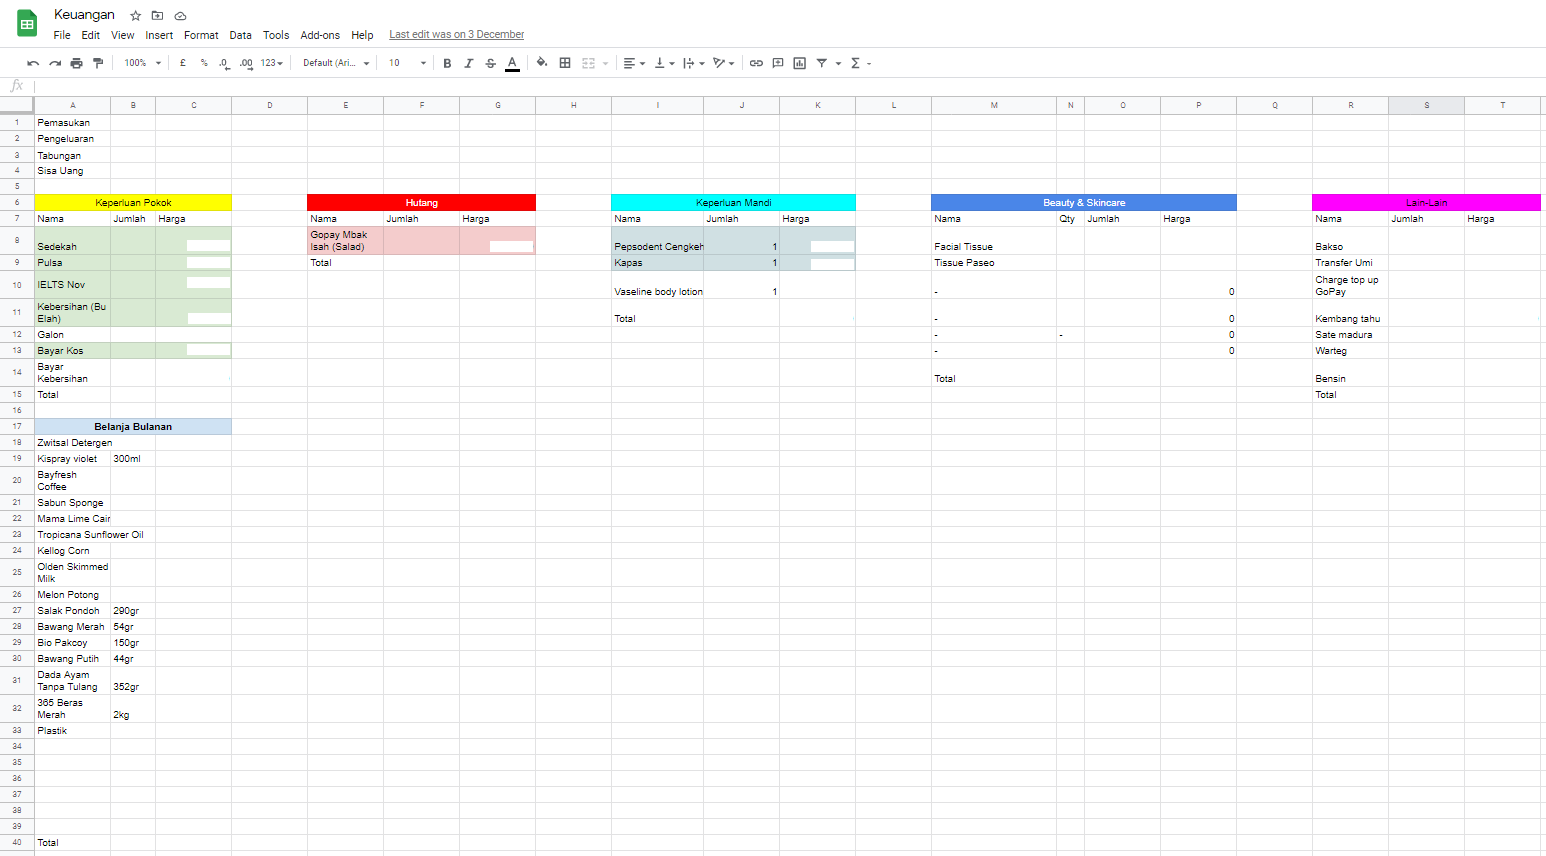Format the cell as percent

coord(204,63)
